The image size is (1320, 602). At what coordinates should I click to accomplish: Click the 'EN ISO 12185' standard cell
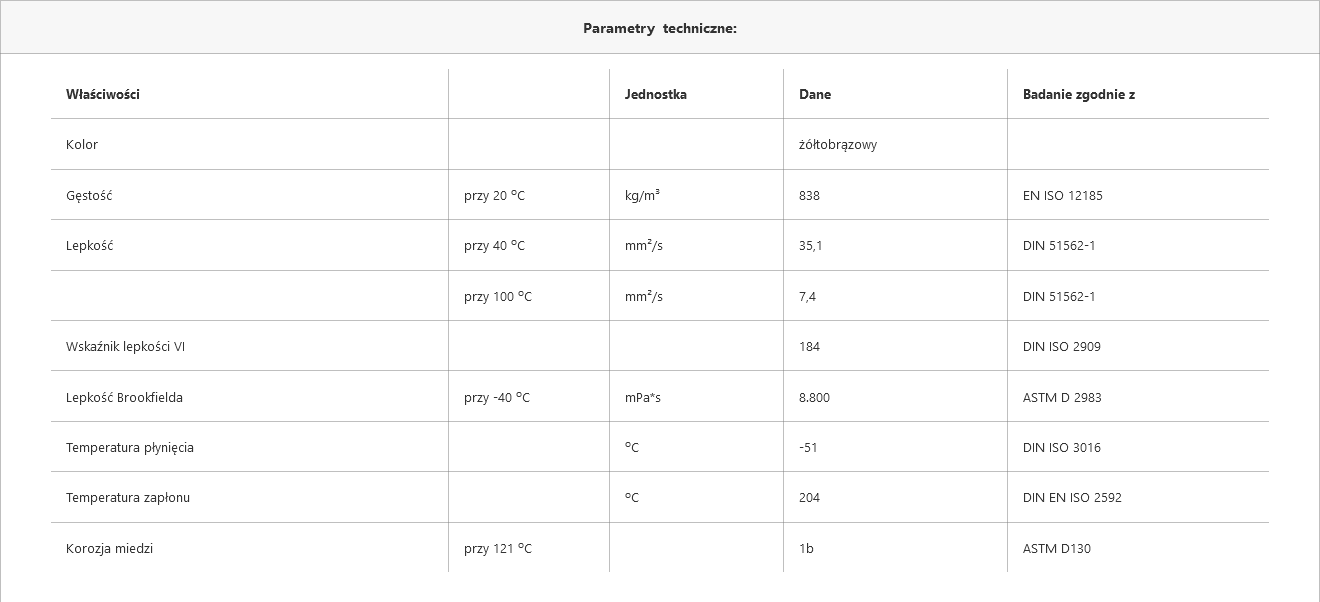pos(1063,195)
